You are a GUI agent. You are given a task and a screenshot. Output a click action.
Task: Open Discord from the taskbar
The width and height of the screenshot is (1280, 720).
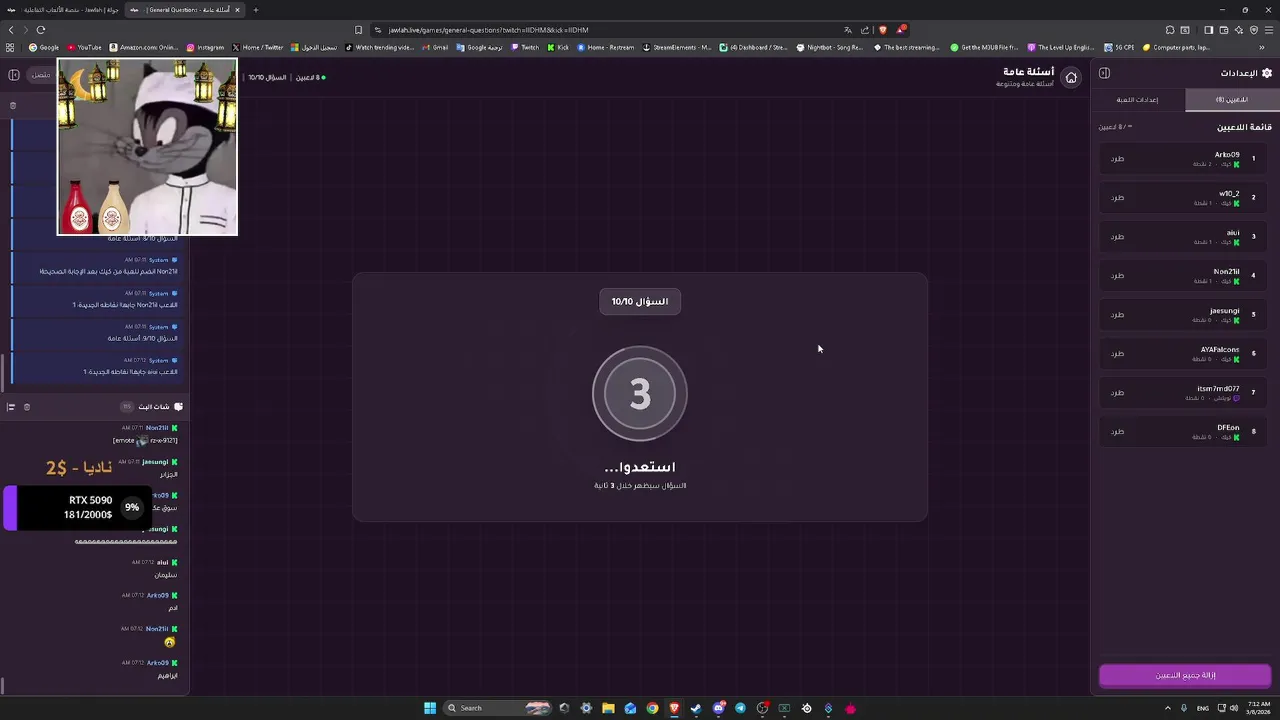point(718,708)
